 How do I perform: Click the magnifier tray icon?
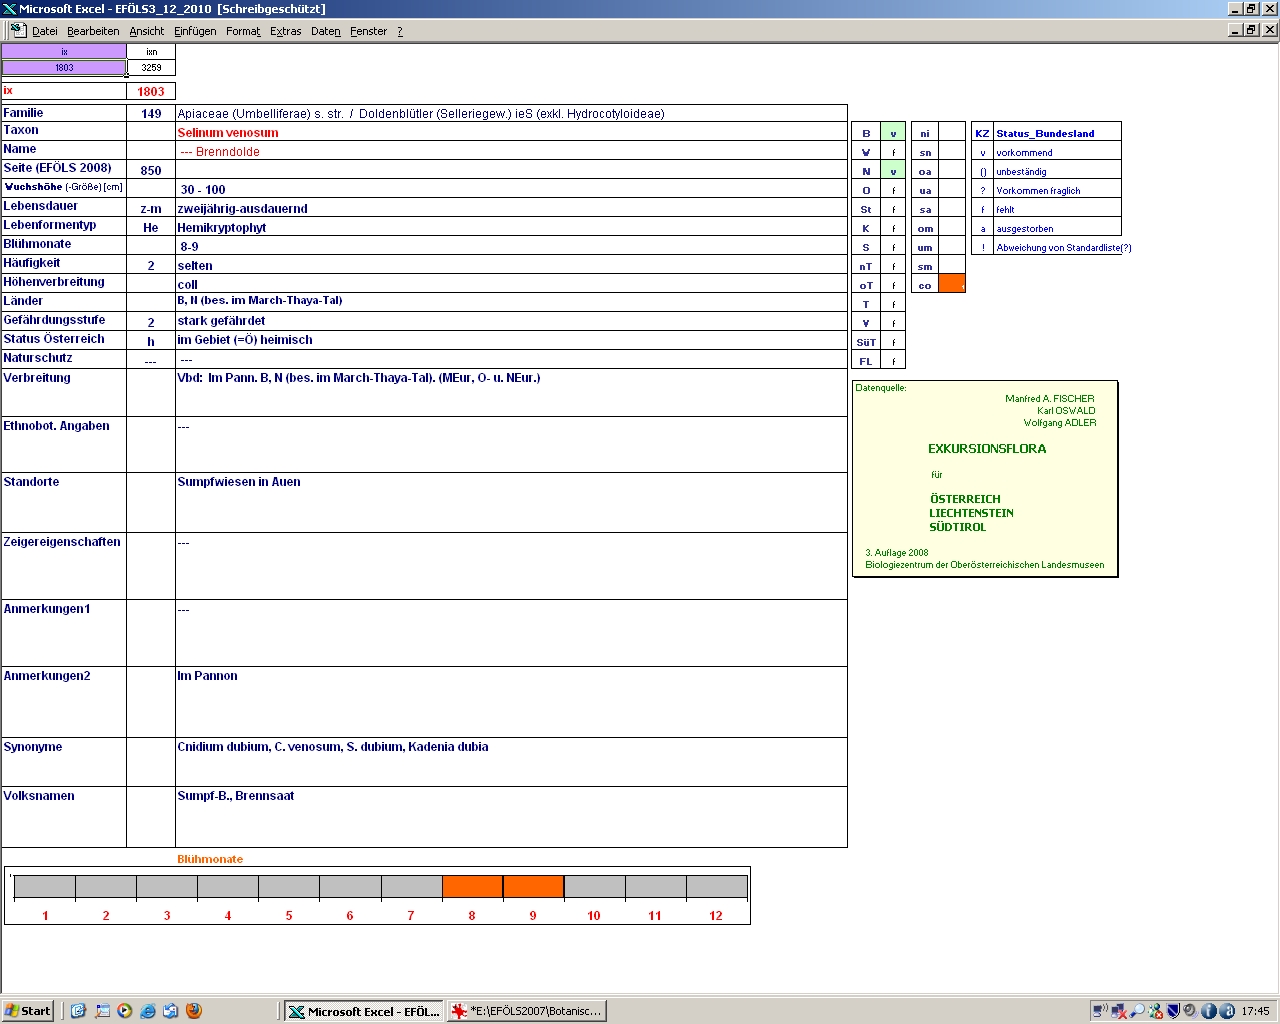coord(1137,1011)
